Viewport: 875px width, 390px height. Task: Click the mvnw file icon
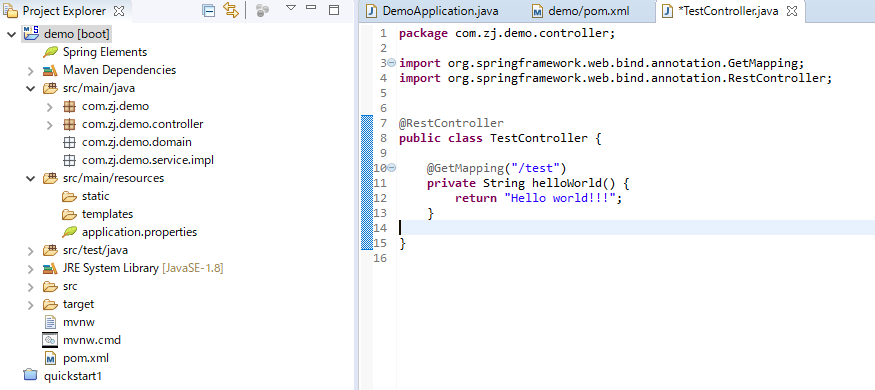pos(50,322)
